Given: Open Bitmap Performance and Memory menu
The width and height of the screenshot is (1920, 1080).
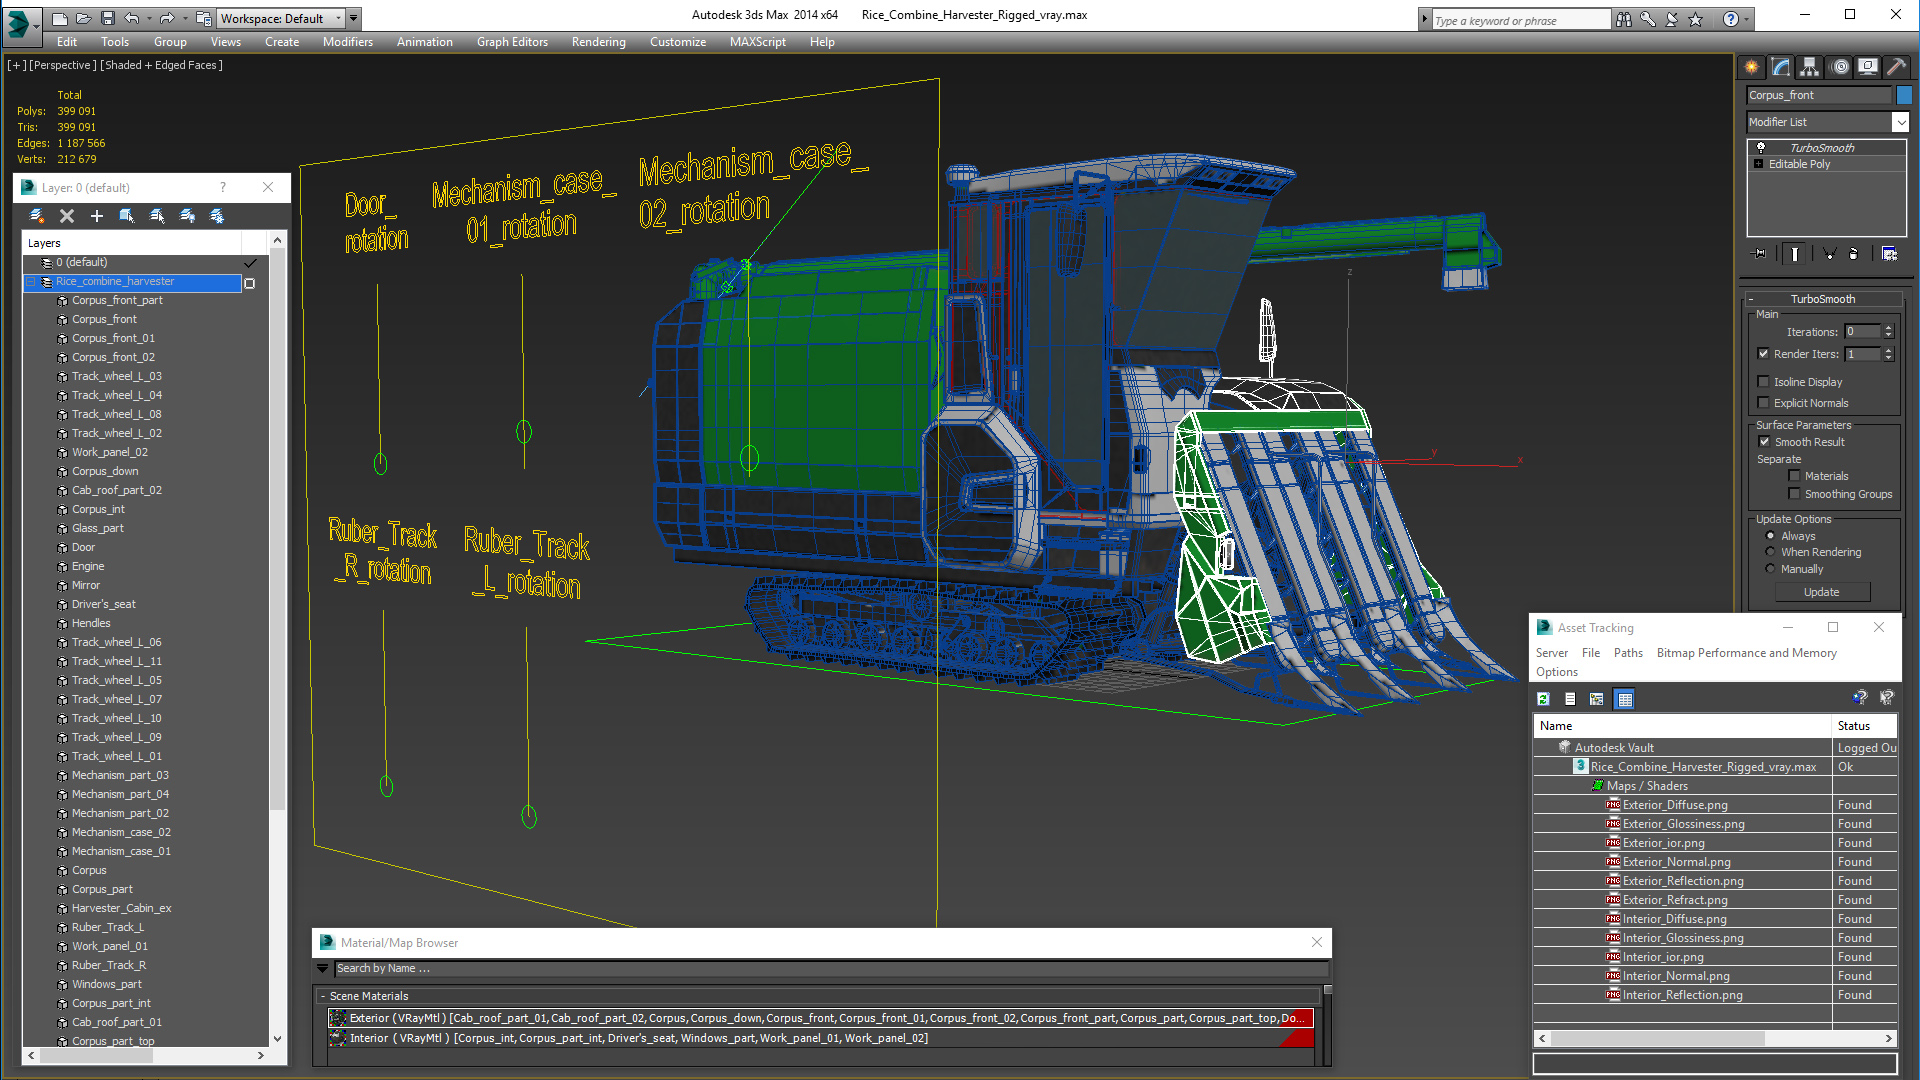Looking at the screenshot, I should (x=1746, y=653).
